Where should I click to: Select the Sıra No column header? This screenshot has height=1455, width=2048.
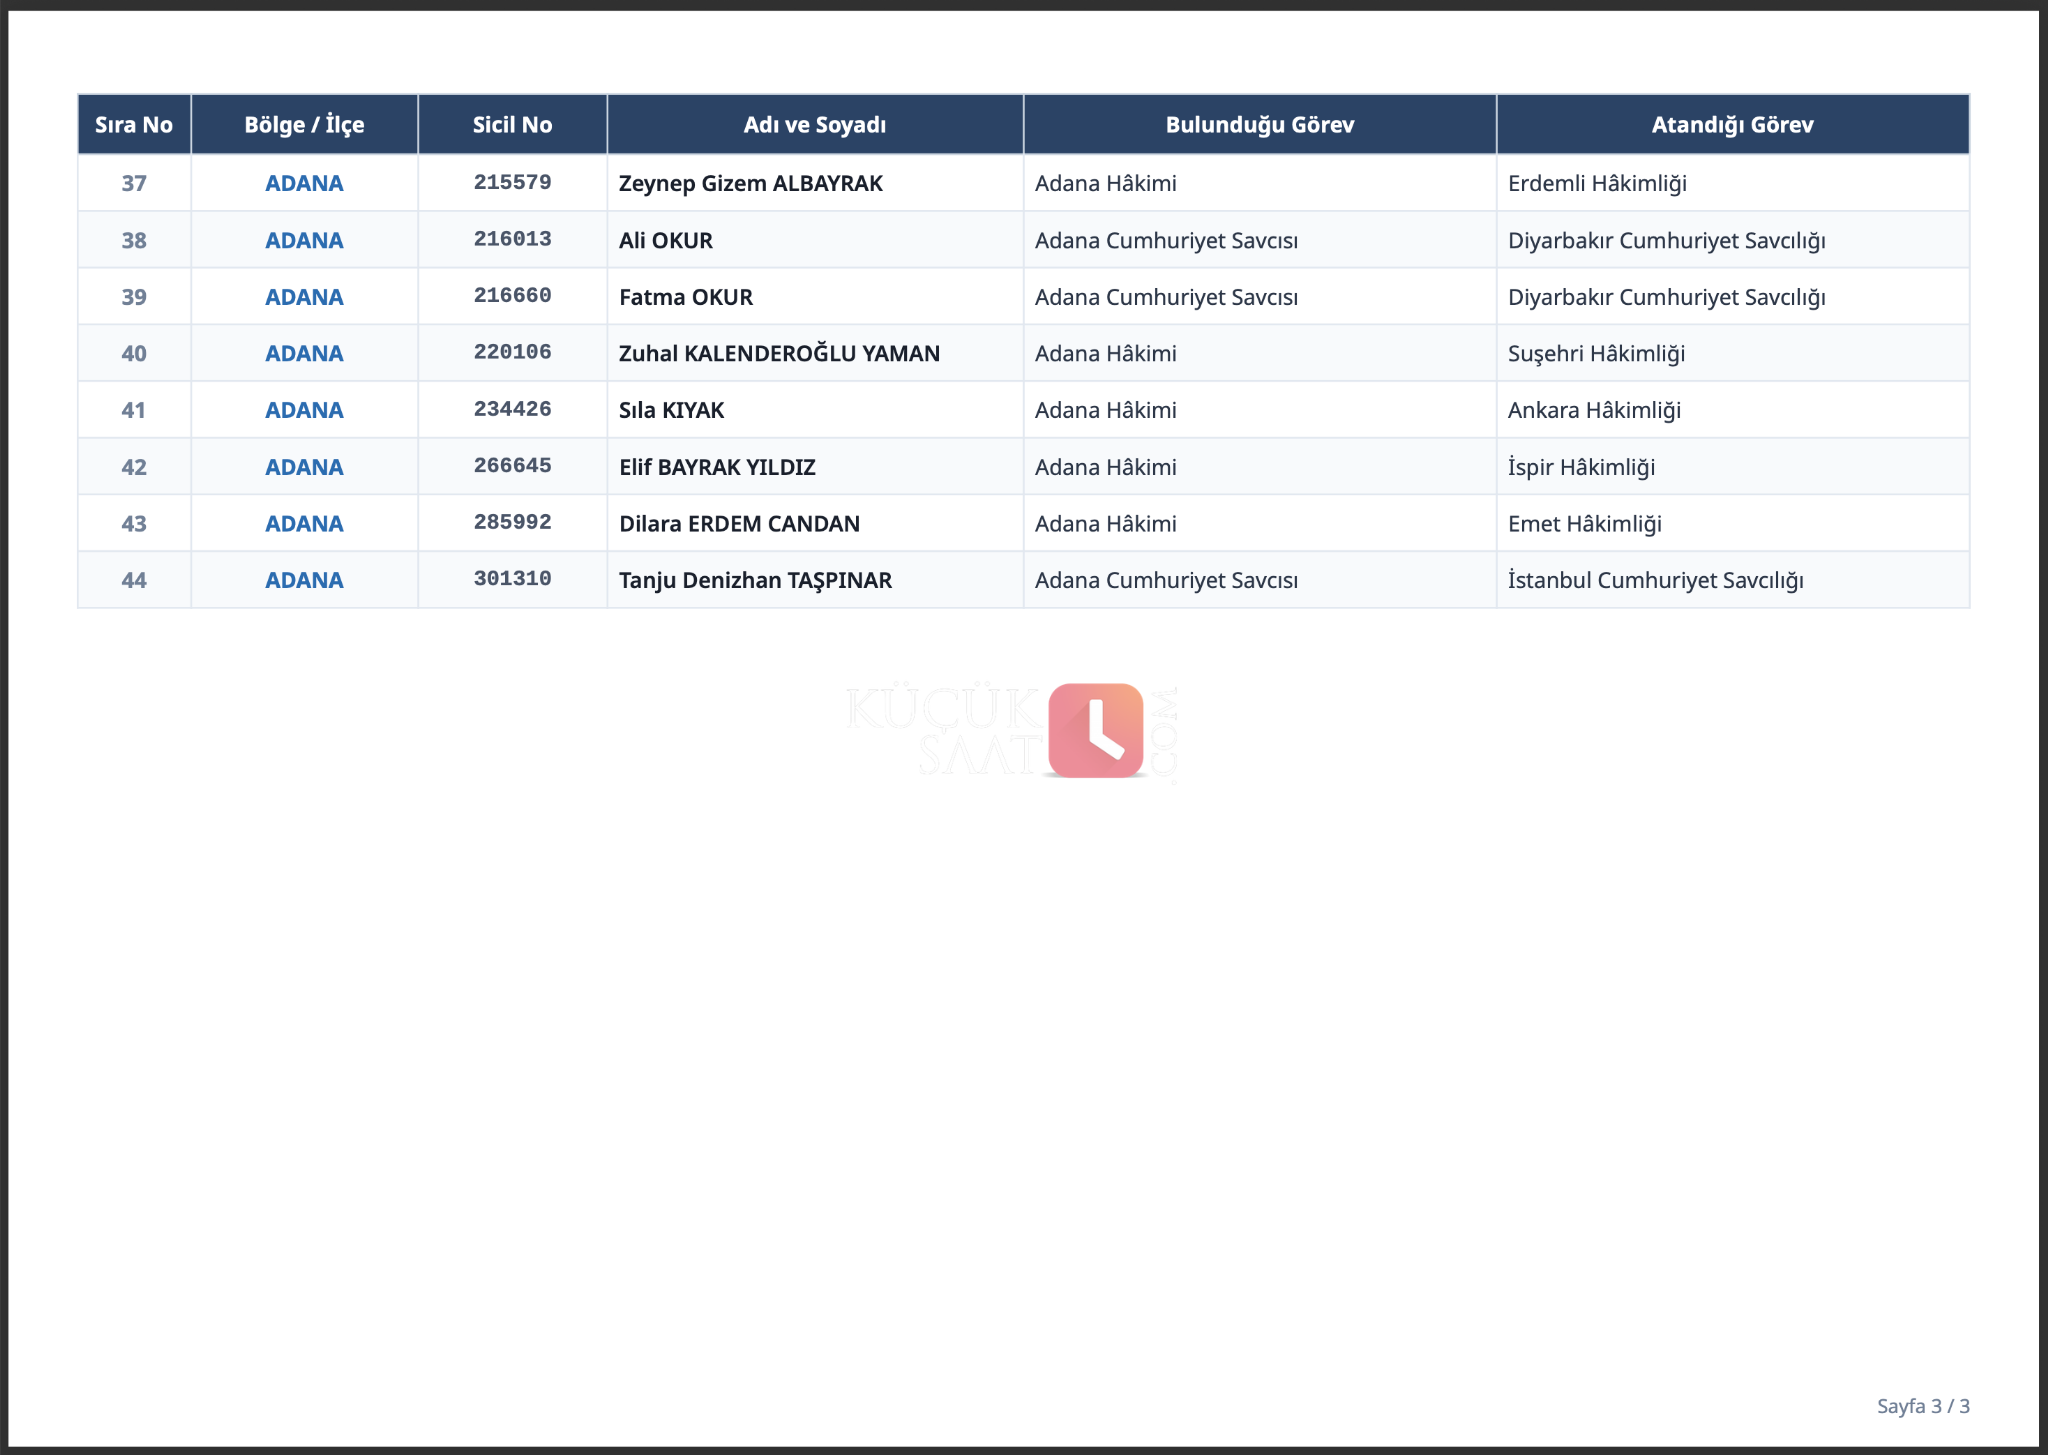(x=134, y=125)
